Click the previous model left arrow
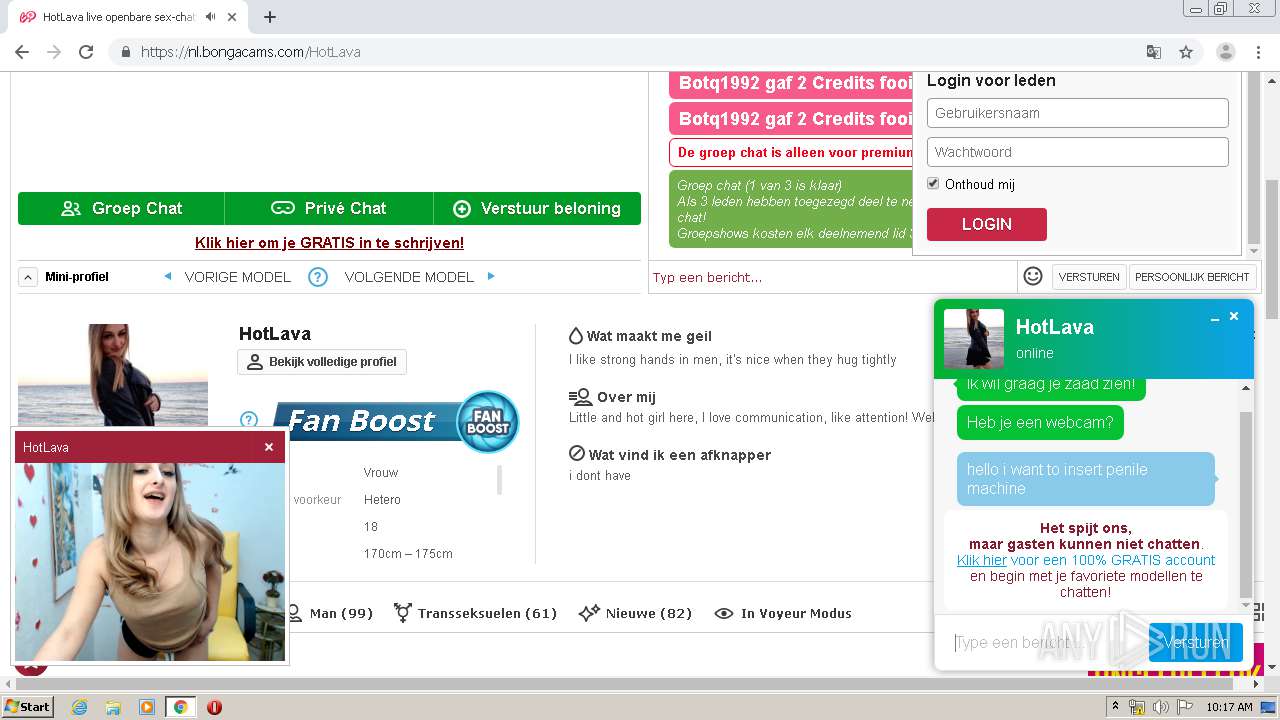The image size is (1280, 720). tap(167, 276)
